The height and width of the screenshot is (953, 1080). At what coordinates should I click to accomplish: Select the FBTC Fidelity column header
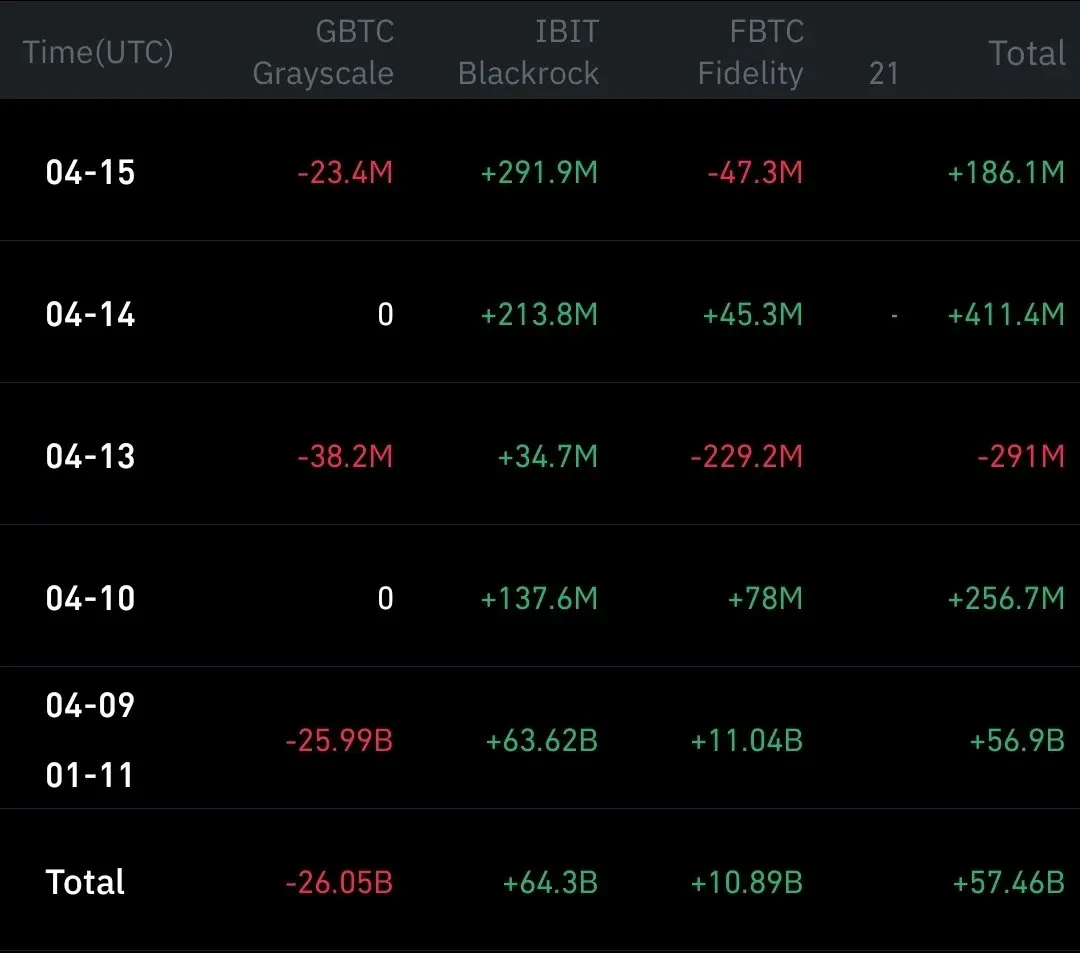[x=751, y=52]
